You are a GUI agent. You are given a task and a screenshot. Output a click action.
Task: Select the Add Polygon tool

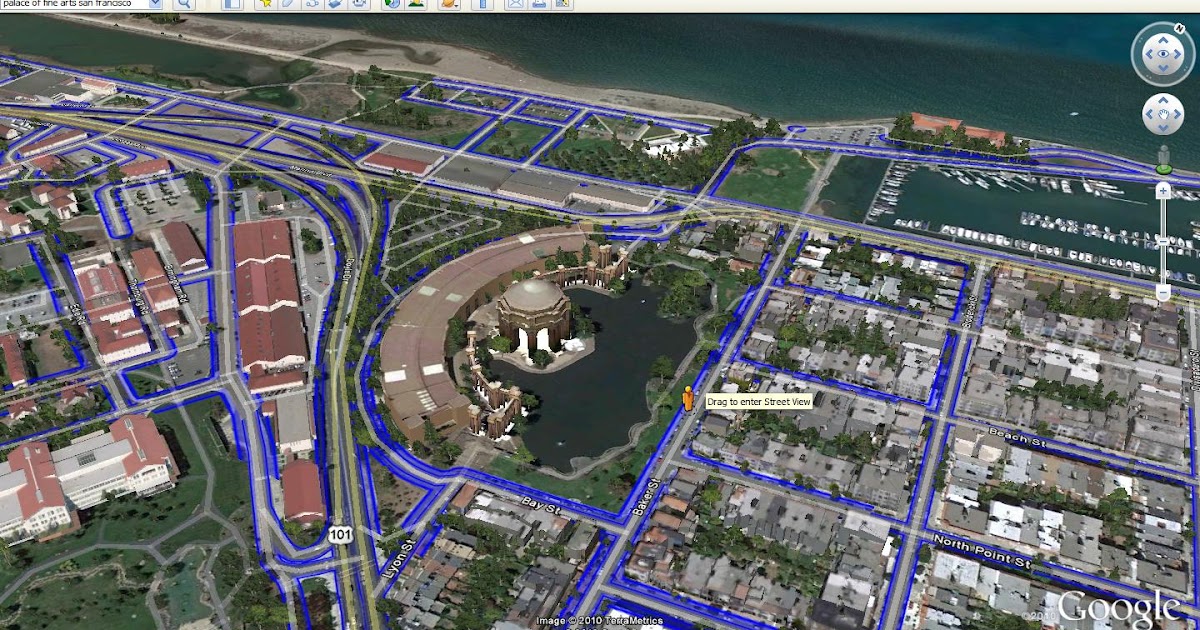[x=289, y=4]
